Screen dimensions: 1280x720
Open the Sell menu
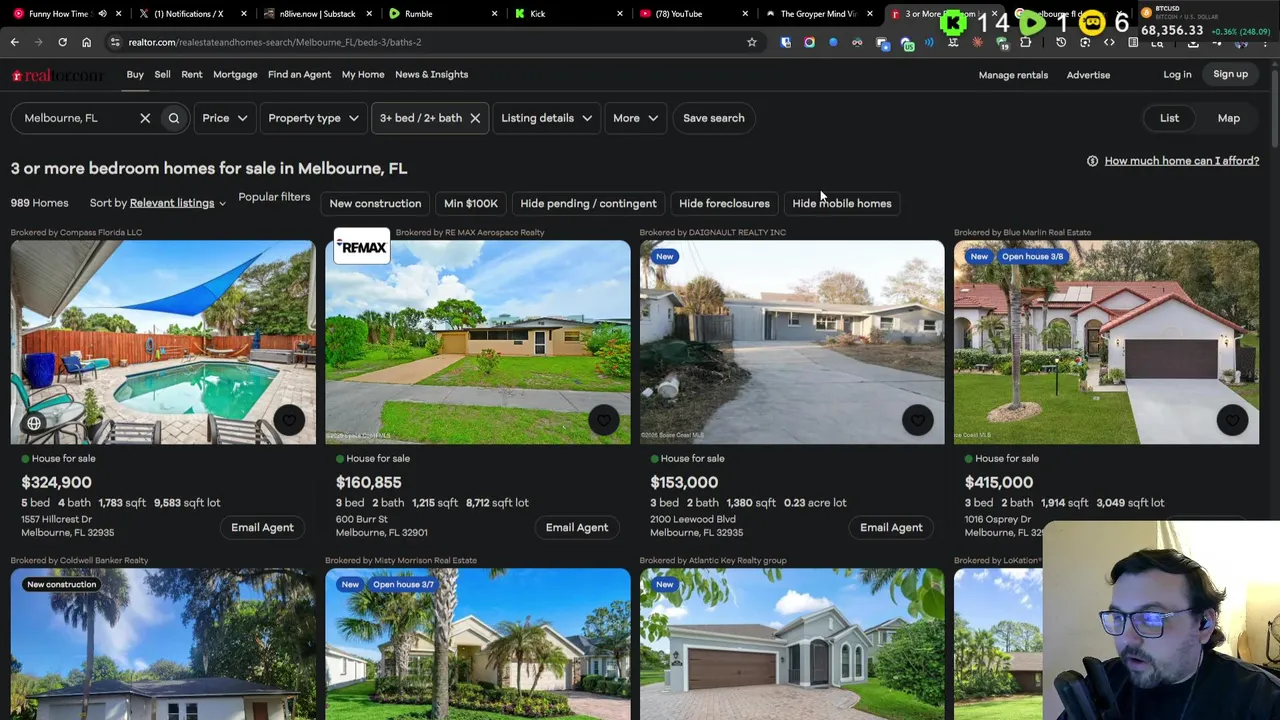click(162, 74)
